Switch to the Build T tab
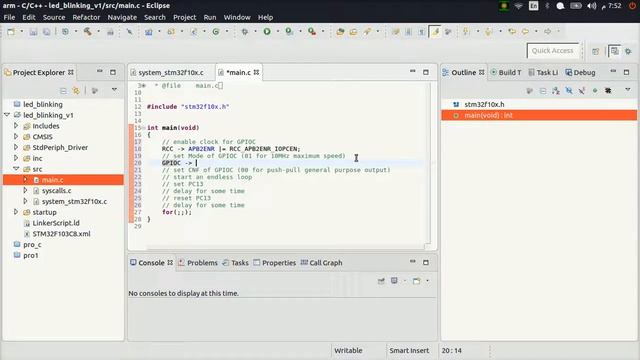Viewport: 640px width, 360px height. pyautogui.click(x=506, y=72)
